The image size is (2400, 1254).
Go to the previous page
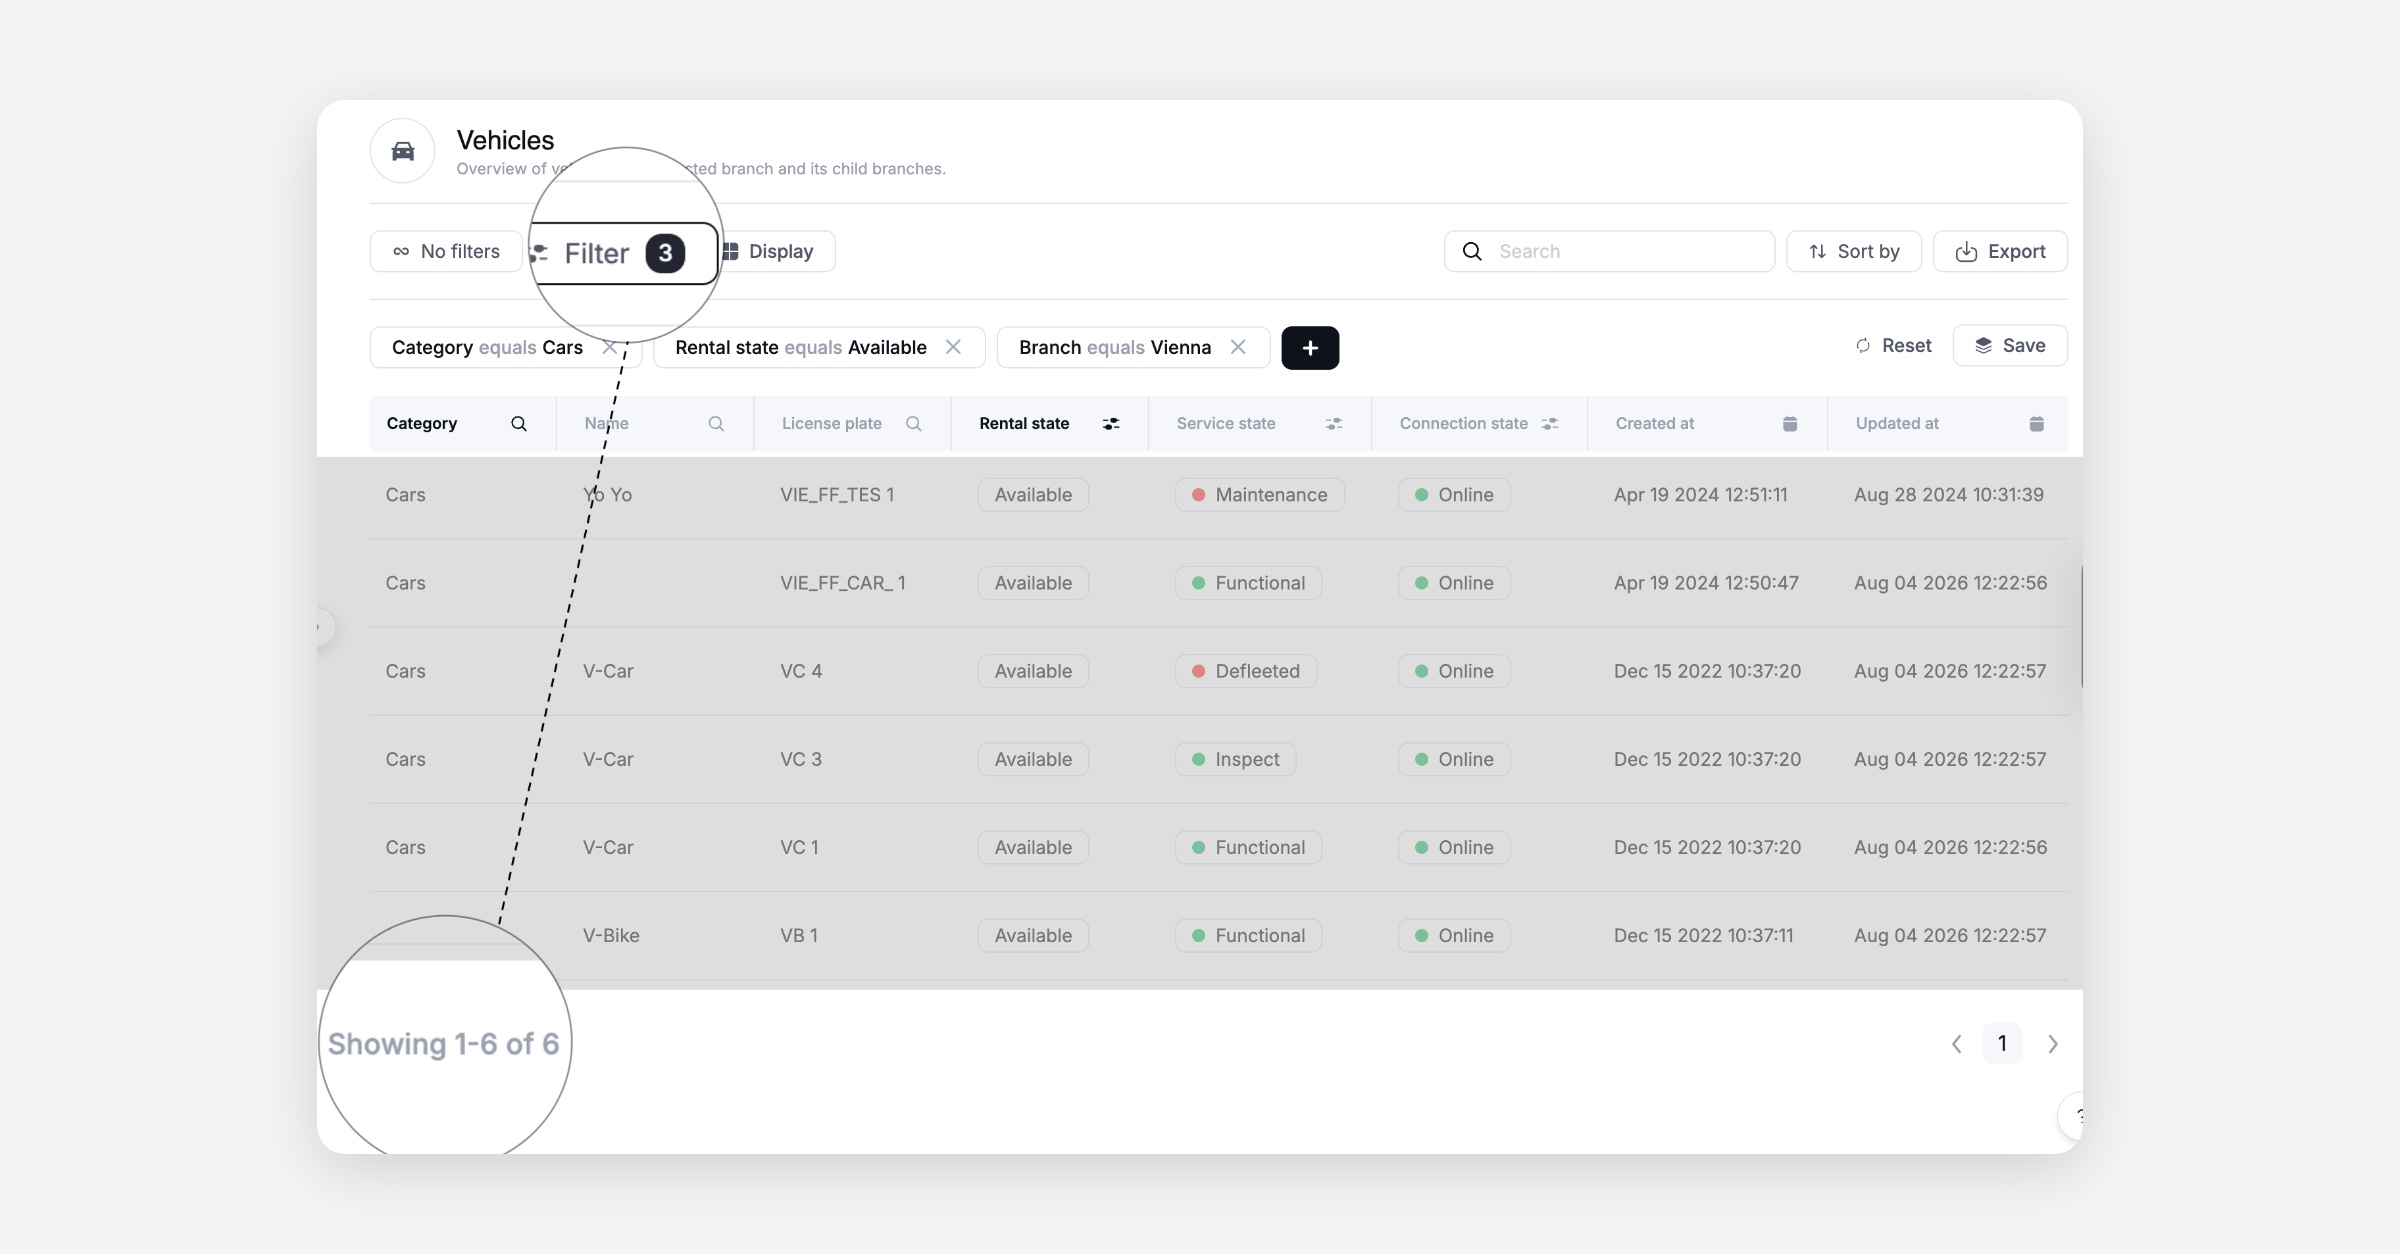1957,1044
